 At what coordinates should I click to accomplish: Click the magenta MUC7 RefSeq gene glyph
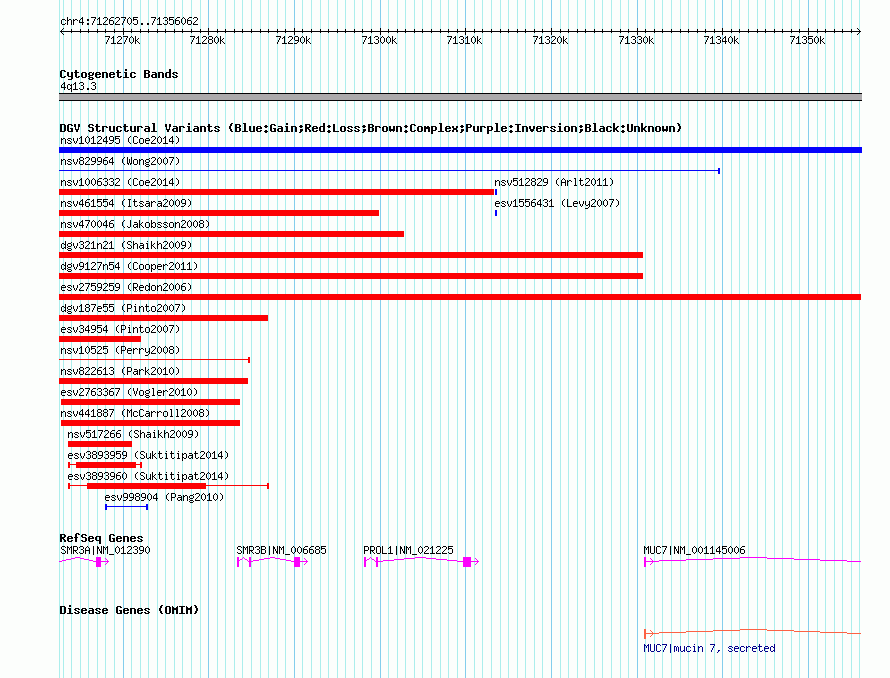753,562
